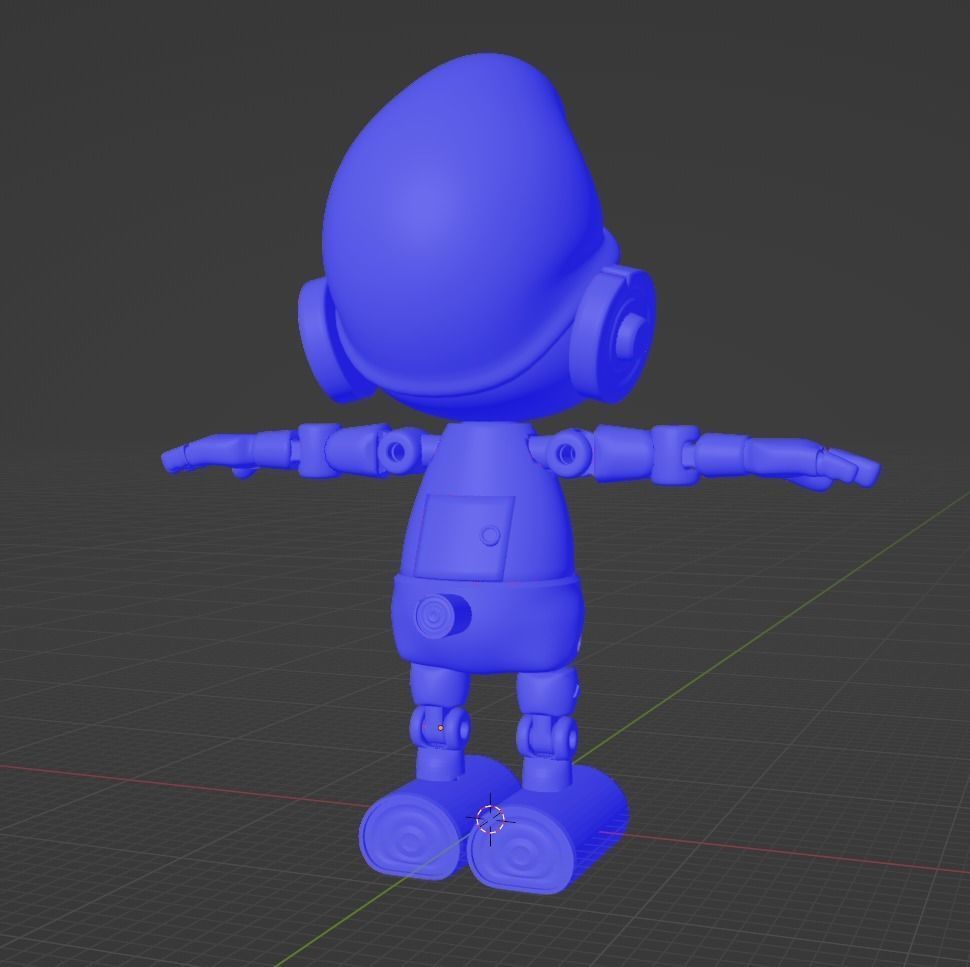Select the left arm elbow block

[317, 450]
